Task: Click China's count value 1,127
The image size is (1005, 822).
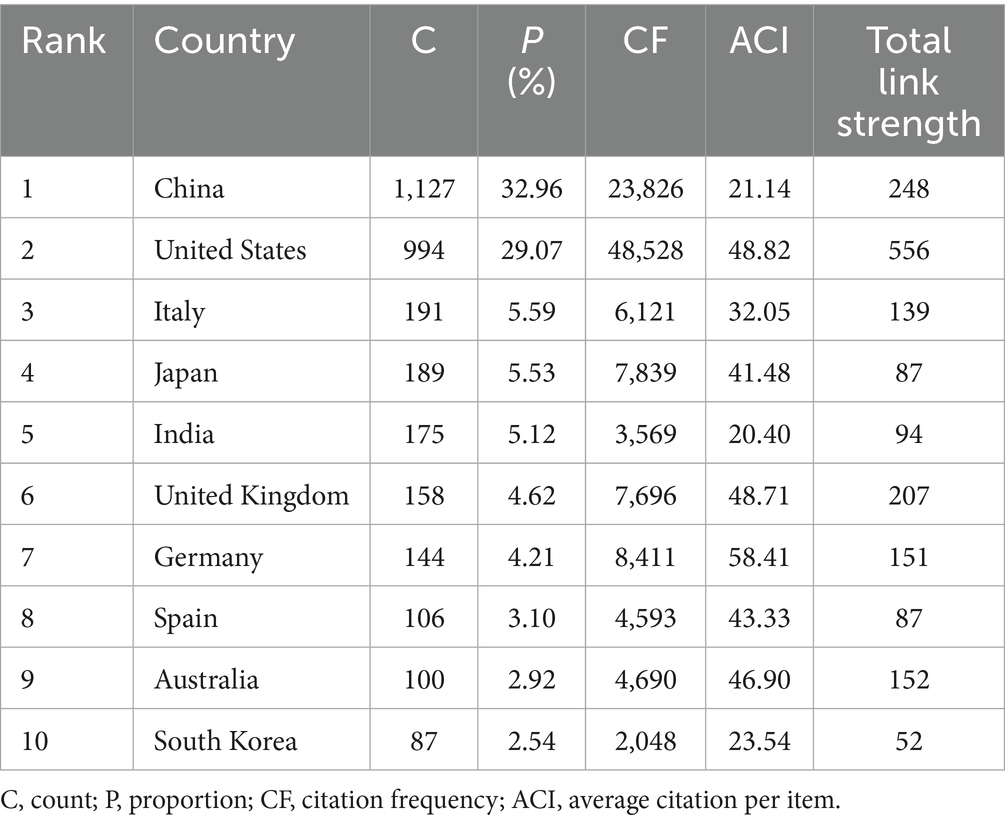Action: coord(424,187)
